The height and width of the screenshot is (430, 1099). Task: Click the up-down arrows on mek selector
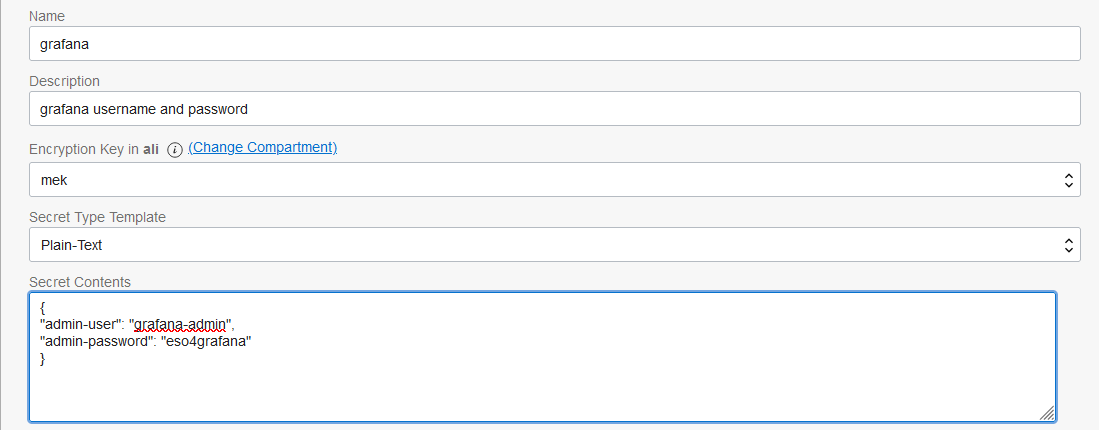(x=1068, y=180)
